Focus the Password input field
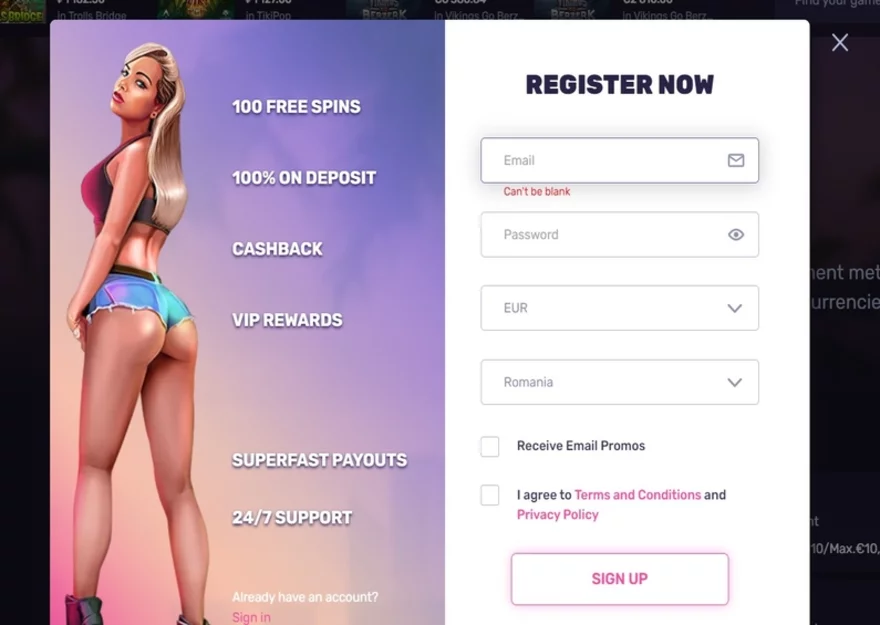 (x=620, y=235)
